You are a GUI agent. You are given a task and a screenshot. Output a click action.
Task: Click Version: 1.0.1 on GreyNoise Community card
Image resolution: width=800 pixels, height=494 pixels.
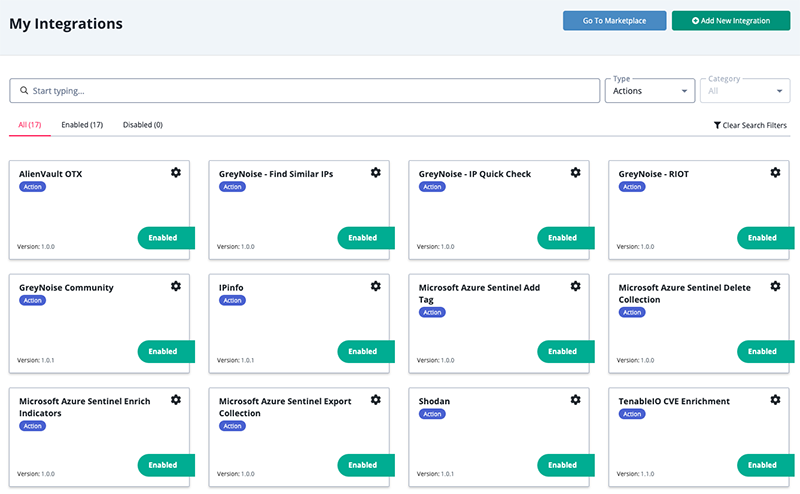(36, 360)
